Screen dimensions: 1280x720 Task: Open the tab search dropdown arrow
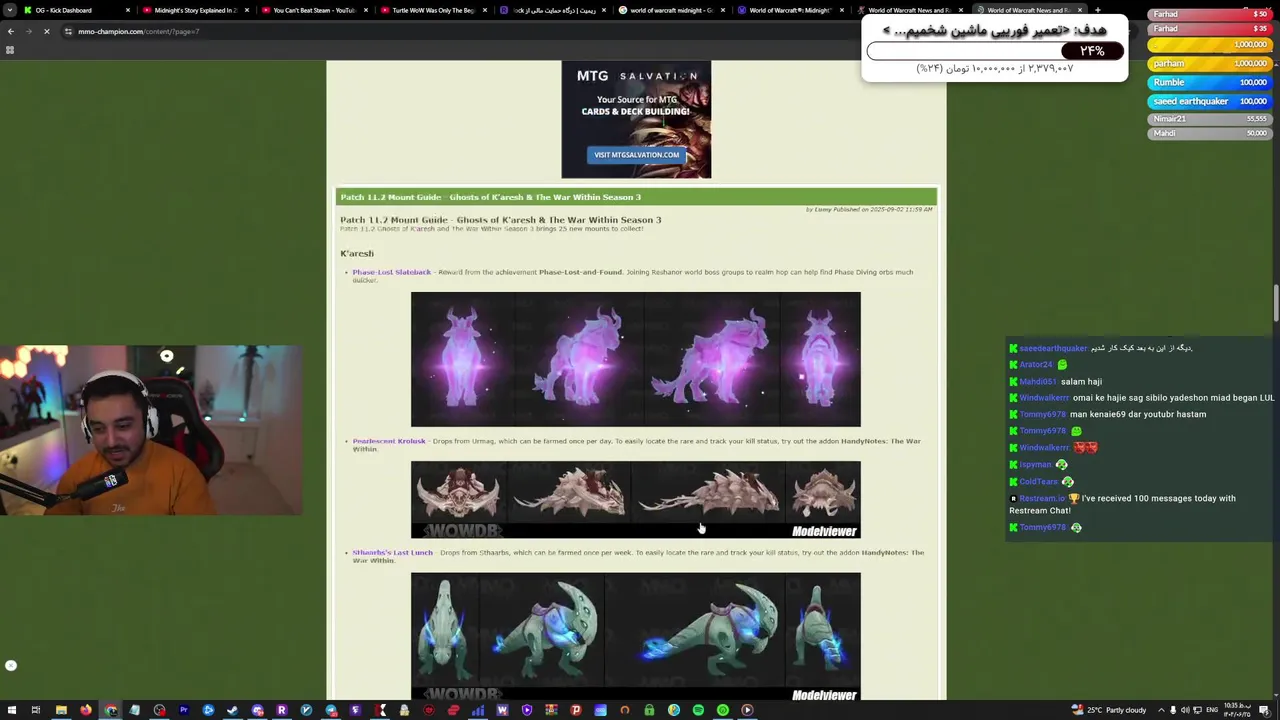[10, 10]
